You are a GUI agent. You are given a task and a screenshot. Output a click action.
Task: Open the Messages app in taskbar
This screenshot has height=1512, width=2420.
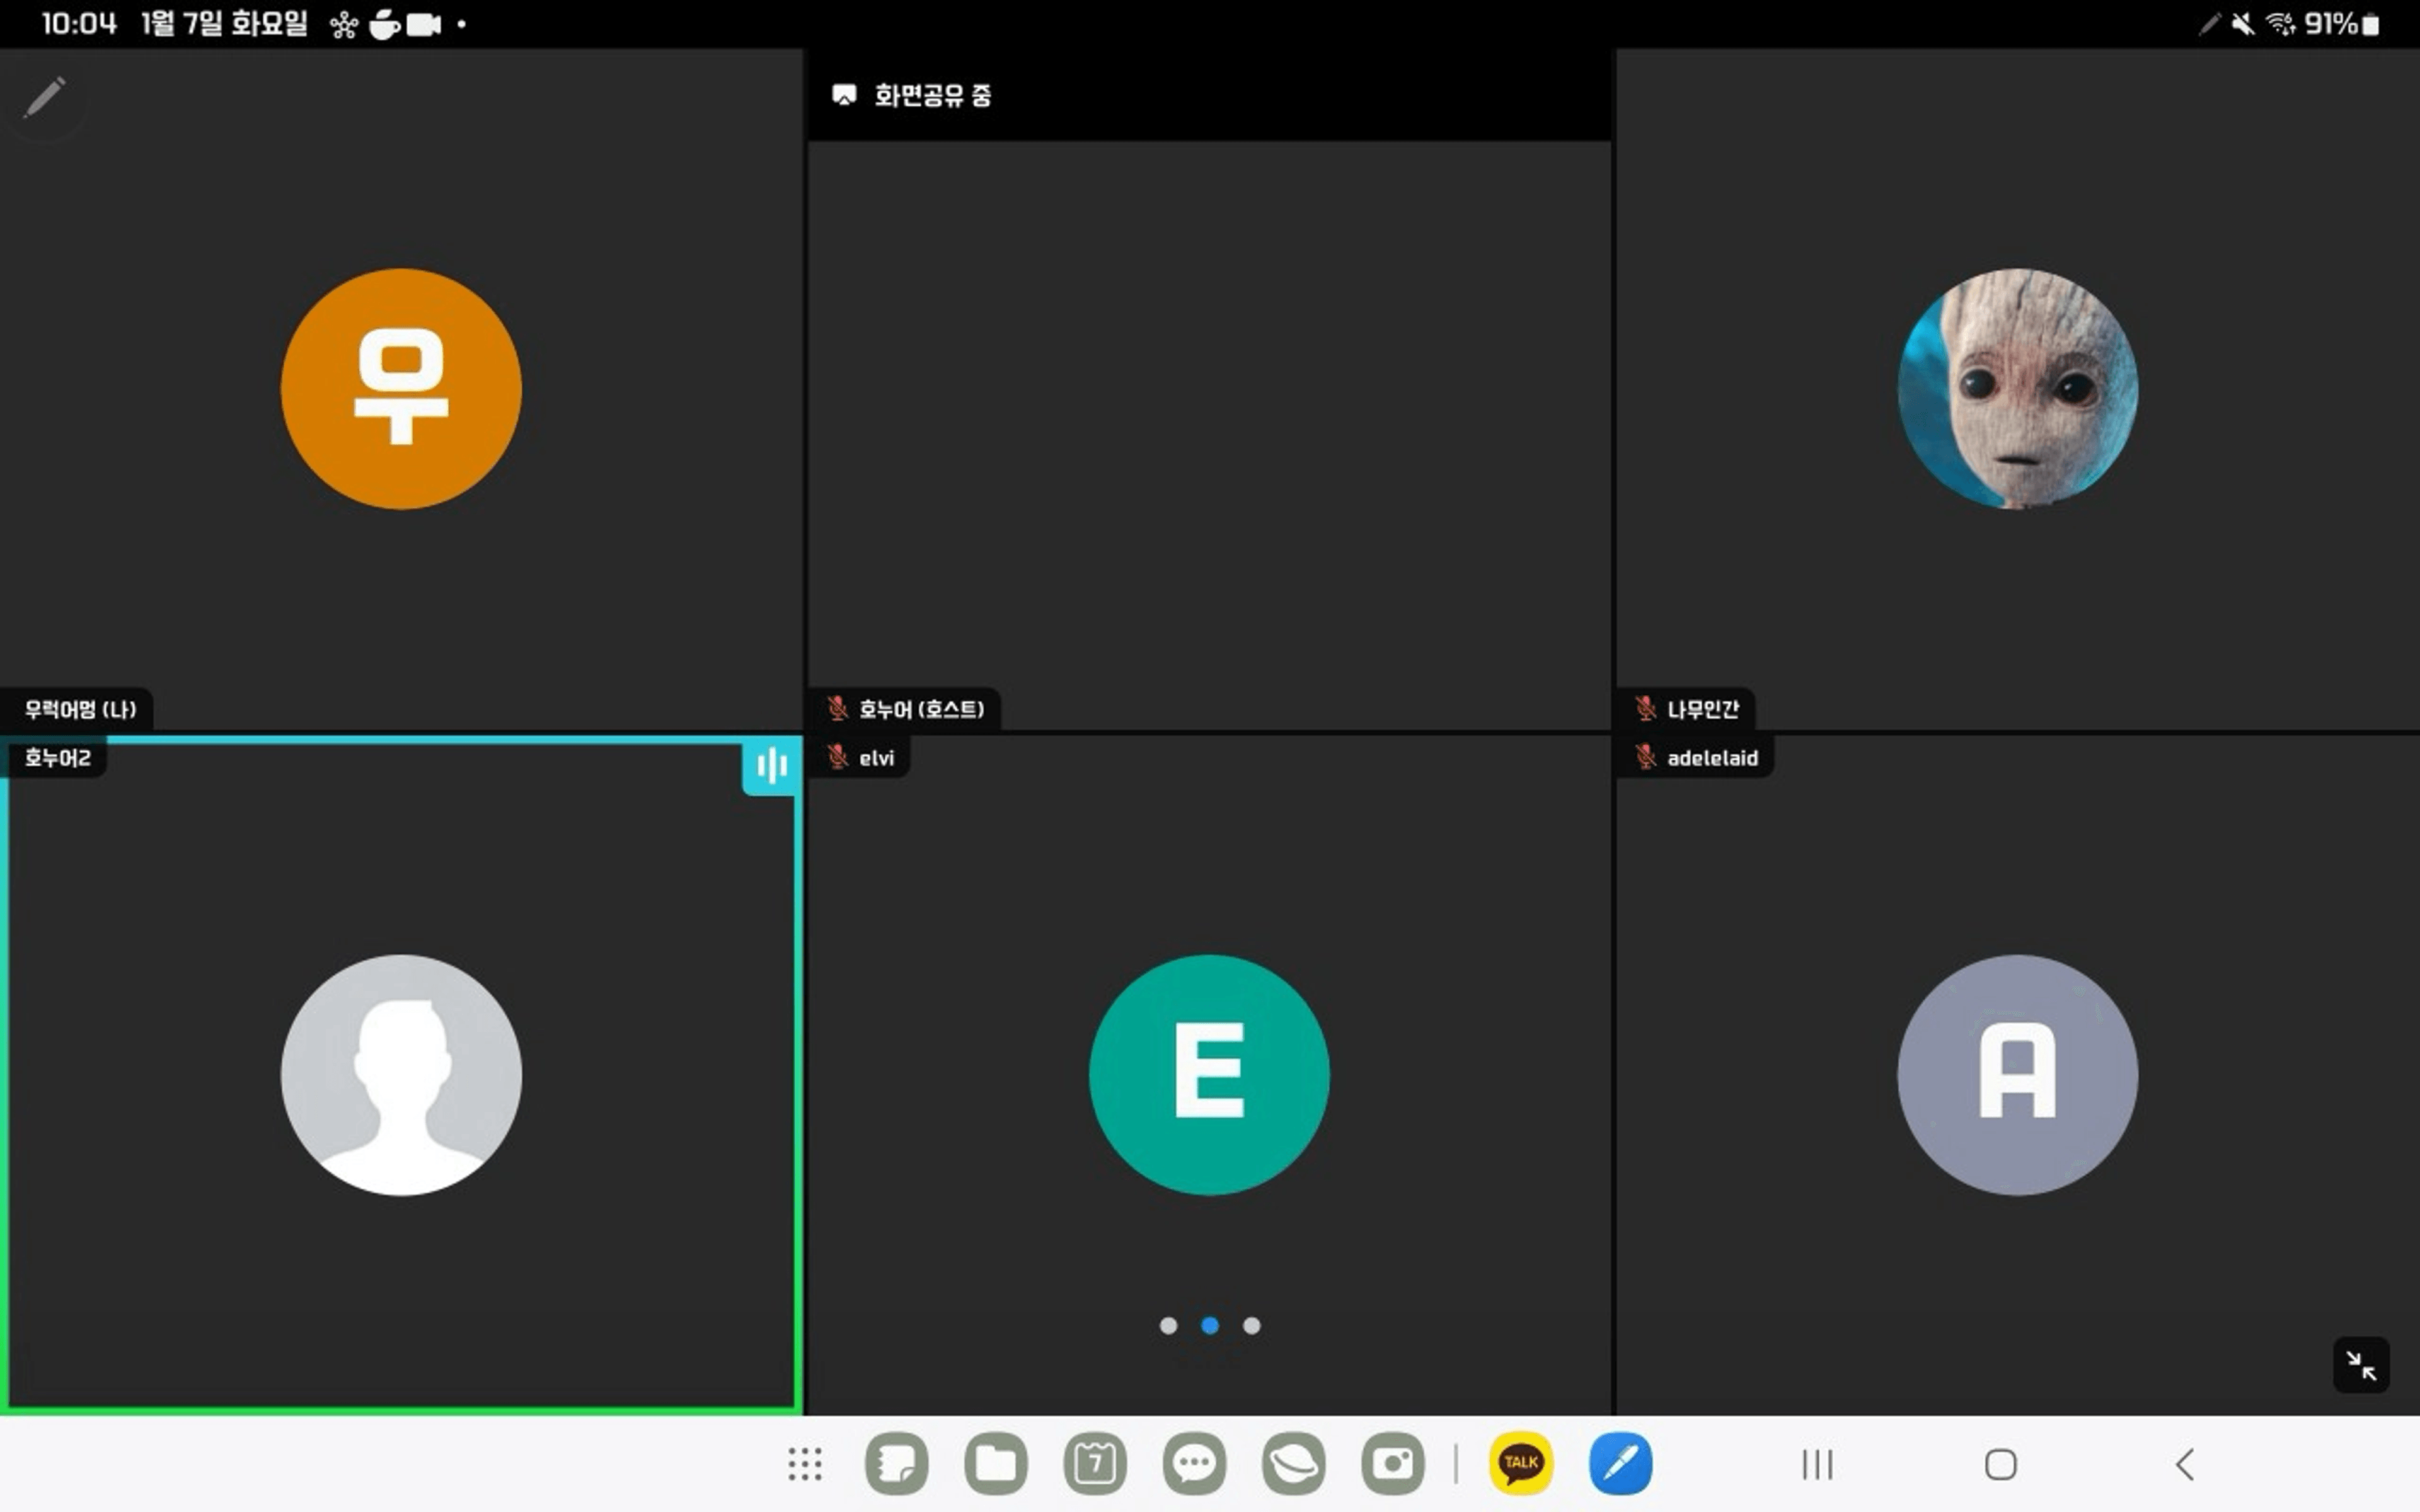(1194, 1464)
